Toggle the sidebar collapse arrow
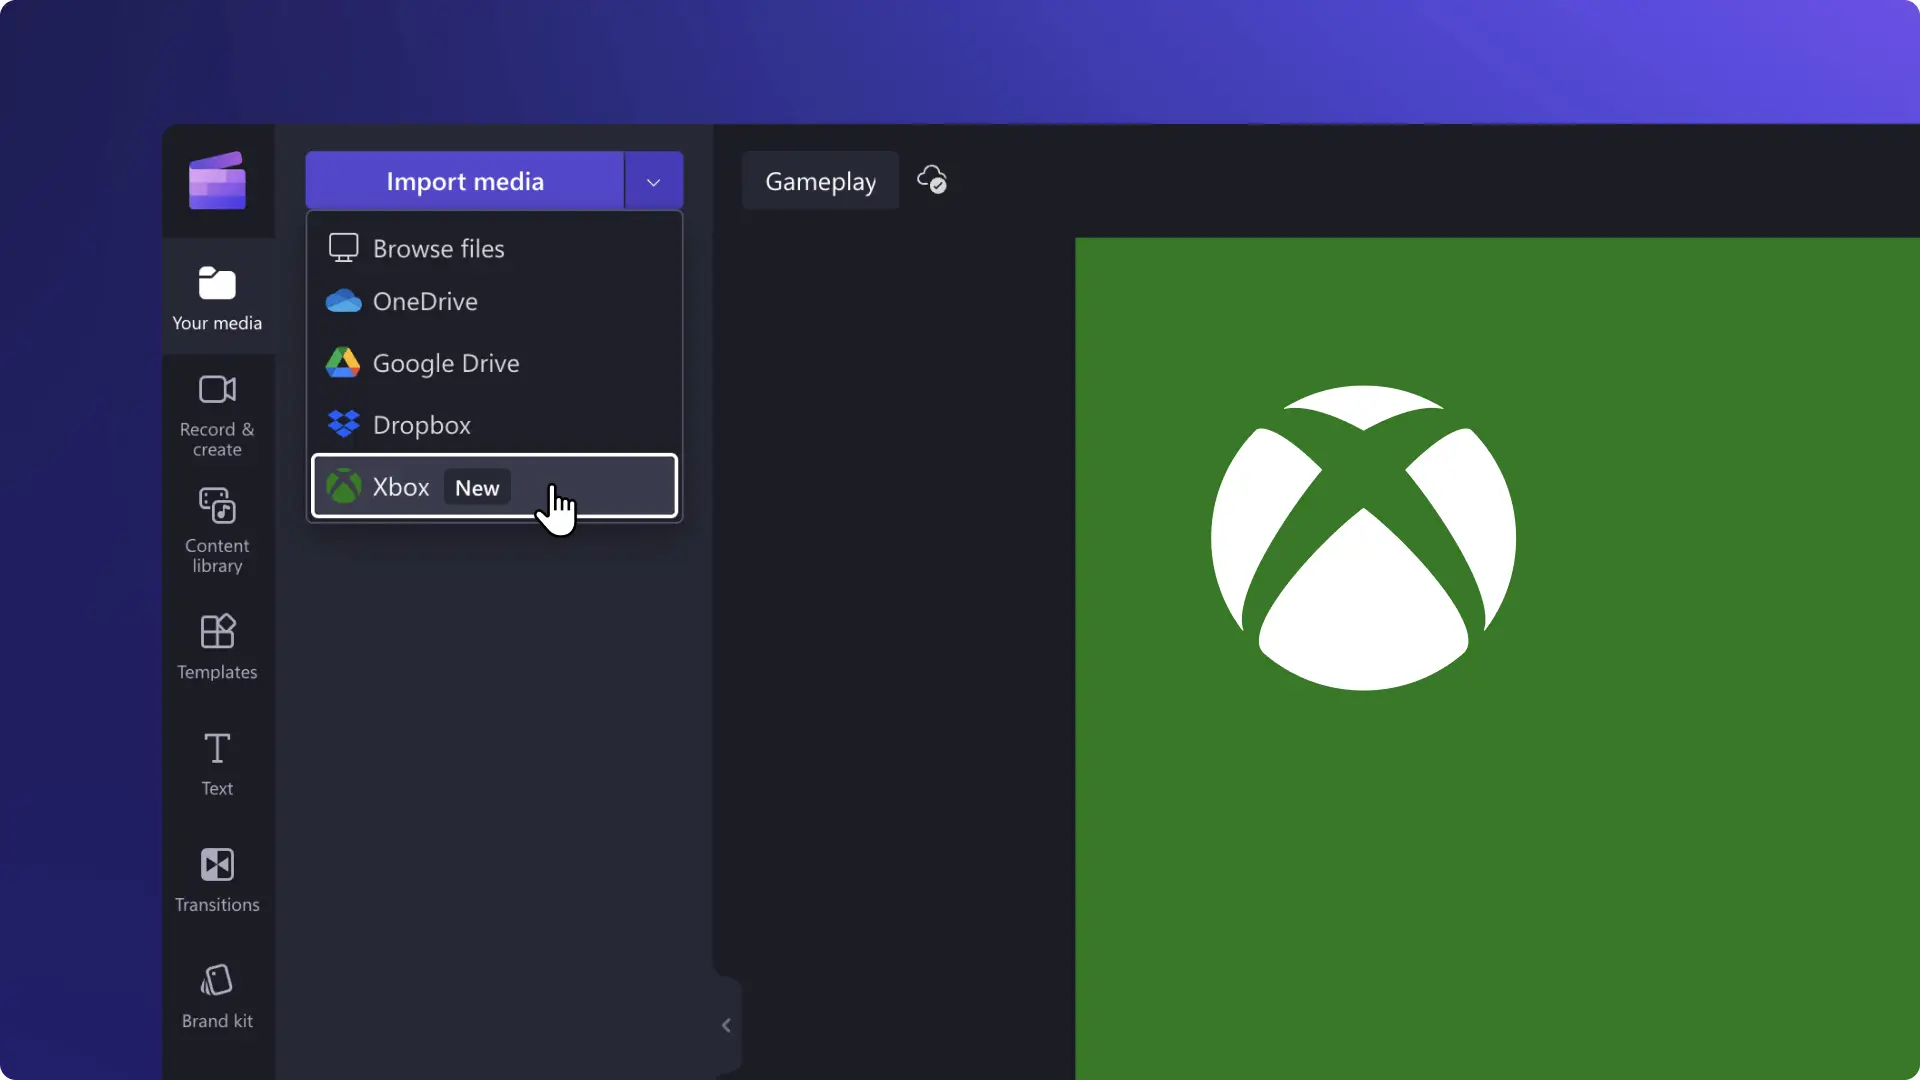Screen dimensions: 1920x1080 [x=727, y=1026]
